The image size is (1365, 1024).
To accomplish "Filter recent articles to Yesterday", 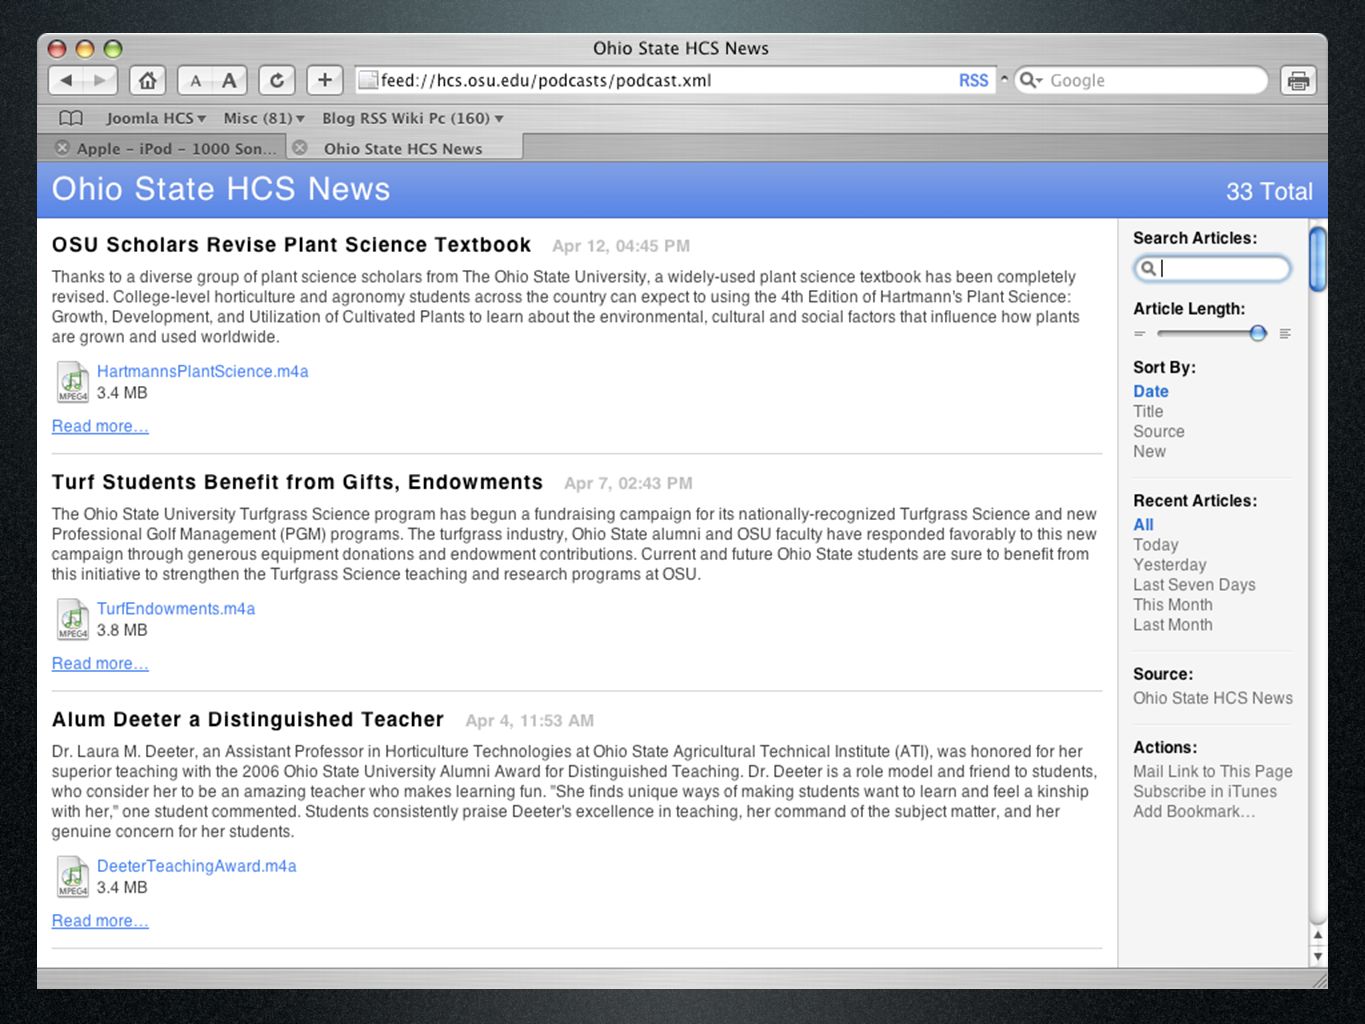I will tap(1170, 565).
